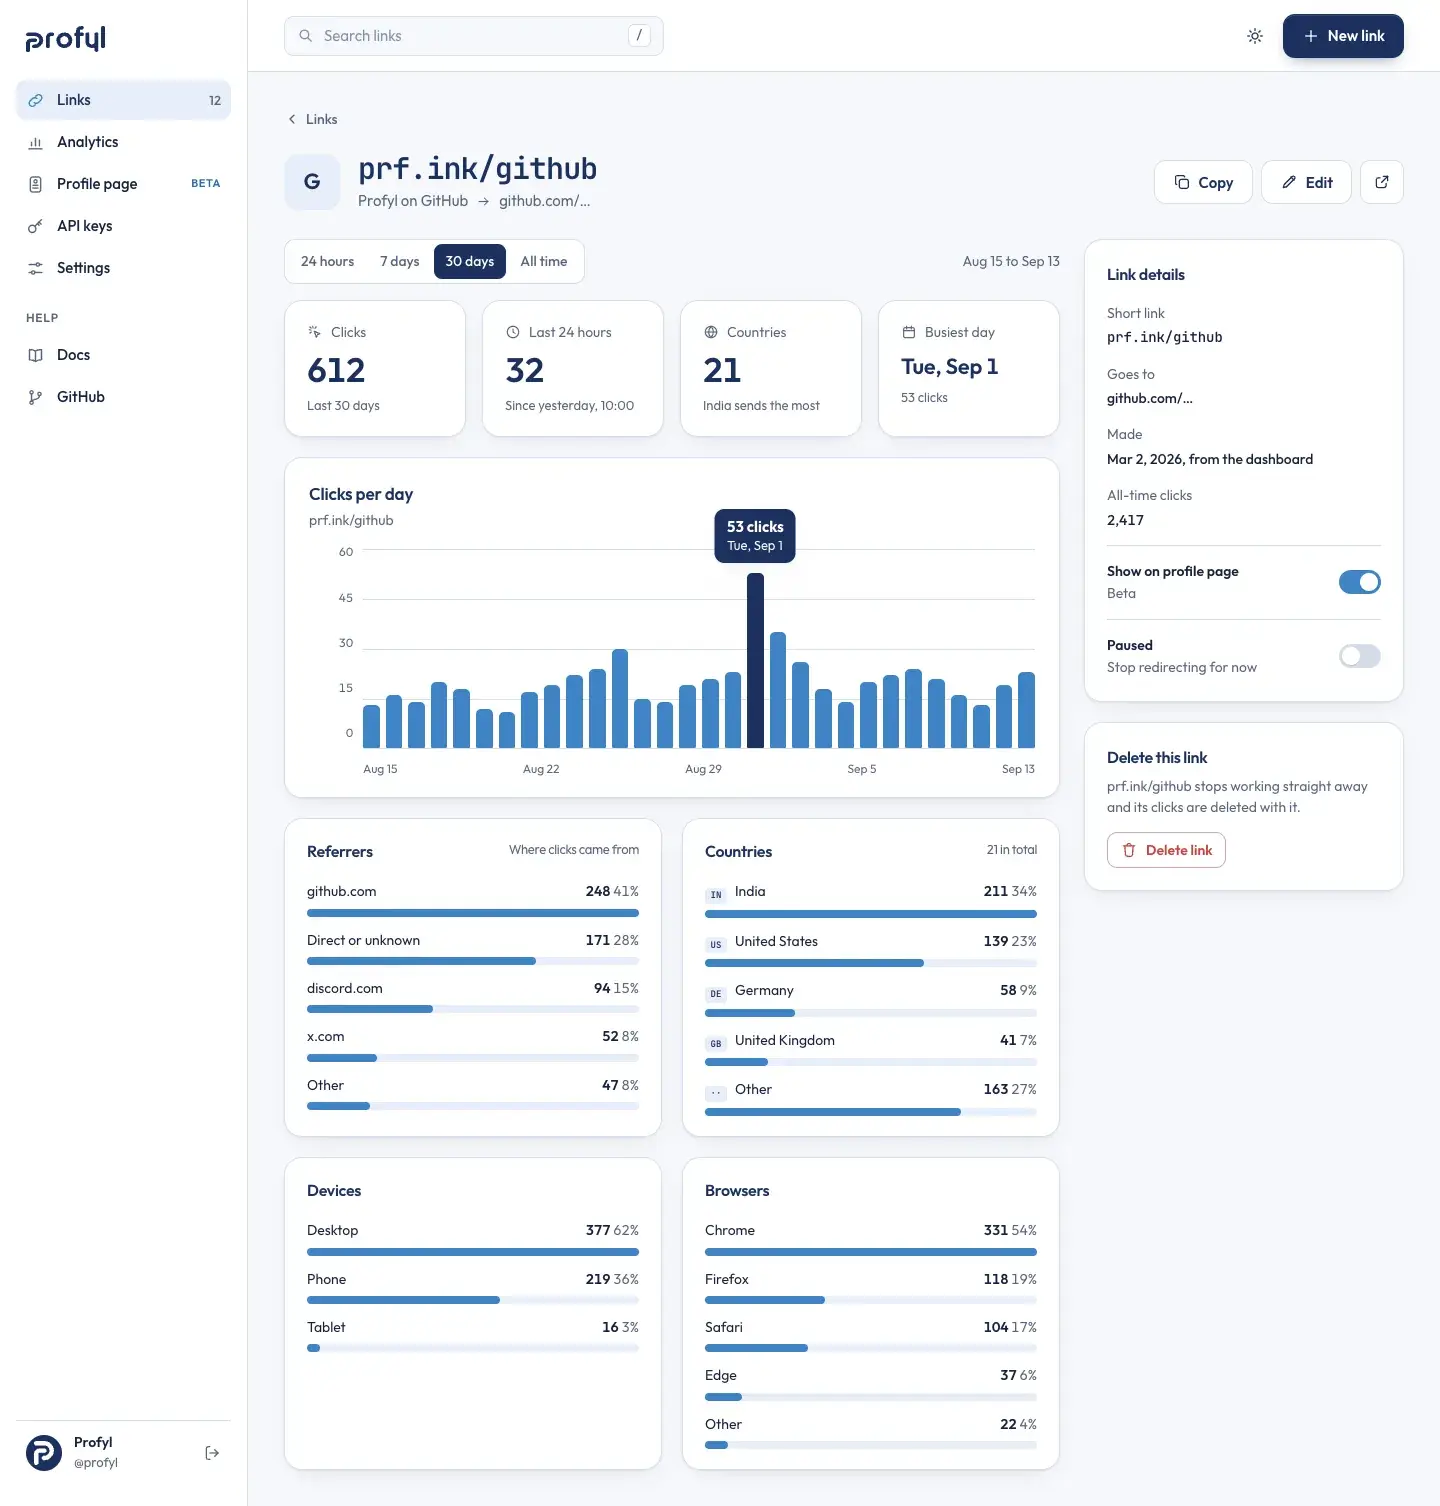Image resolution: width=1440 pixels, height=1506 pixels.
Task: Open Links in the sidebar
Action: (123, 100)
